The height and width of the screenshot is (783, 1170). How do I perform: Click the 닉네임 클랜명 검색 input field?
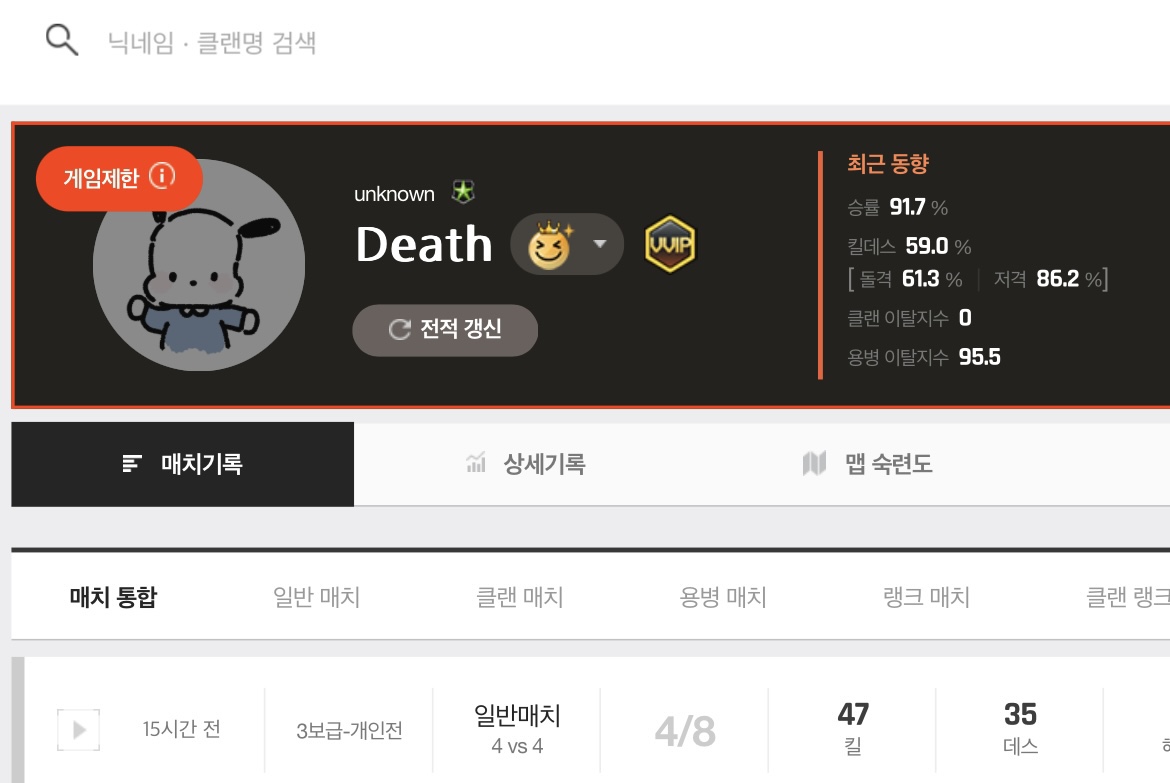pos(597,43)
